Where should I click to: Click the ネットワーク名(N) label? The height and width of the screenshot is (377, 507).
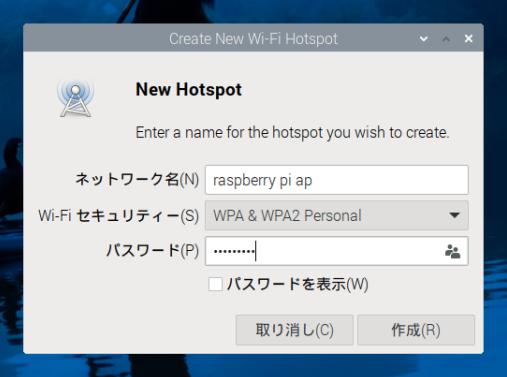tap(137, 179)
